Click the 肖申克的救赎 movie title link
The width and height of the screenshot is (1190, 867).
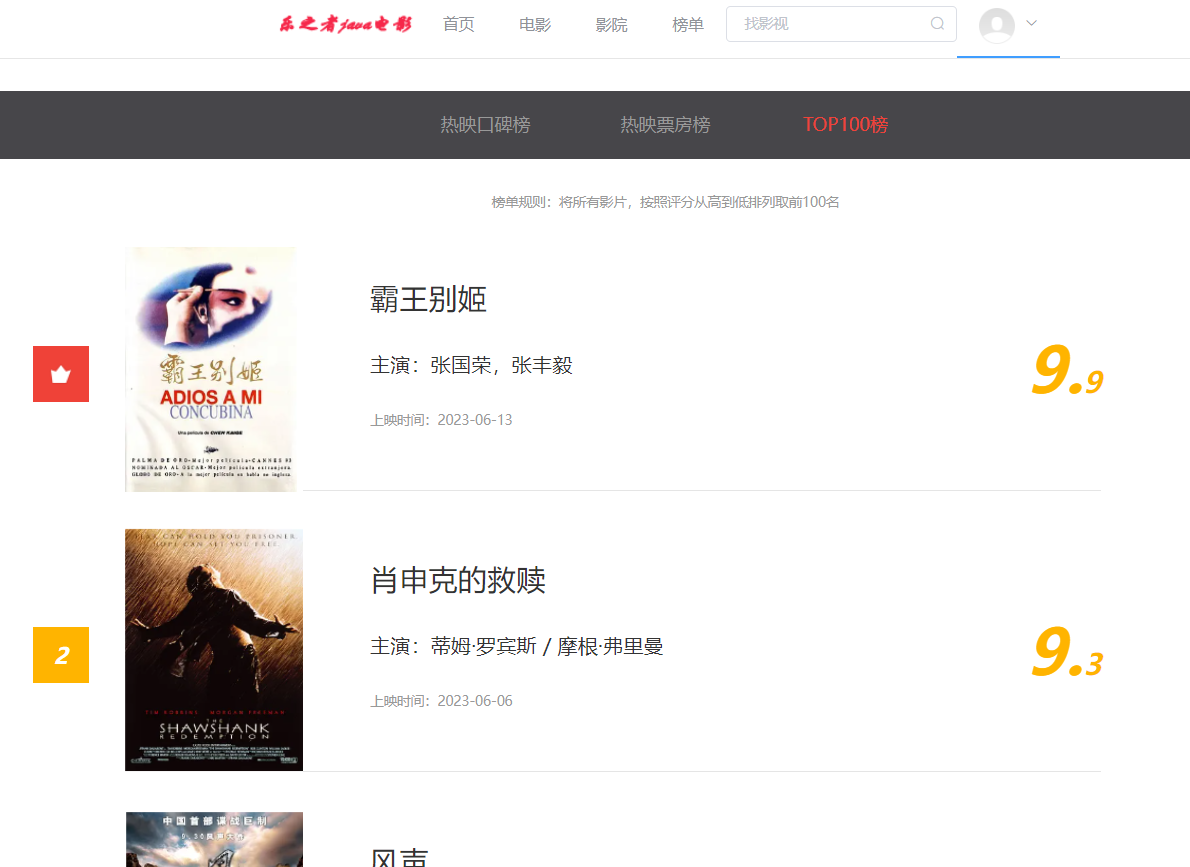[458, 580]
